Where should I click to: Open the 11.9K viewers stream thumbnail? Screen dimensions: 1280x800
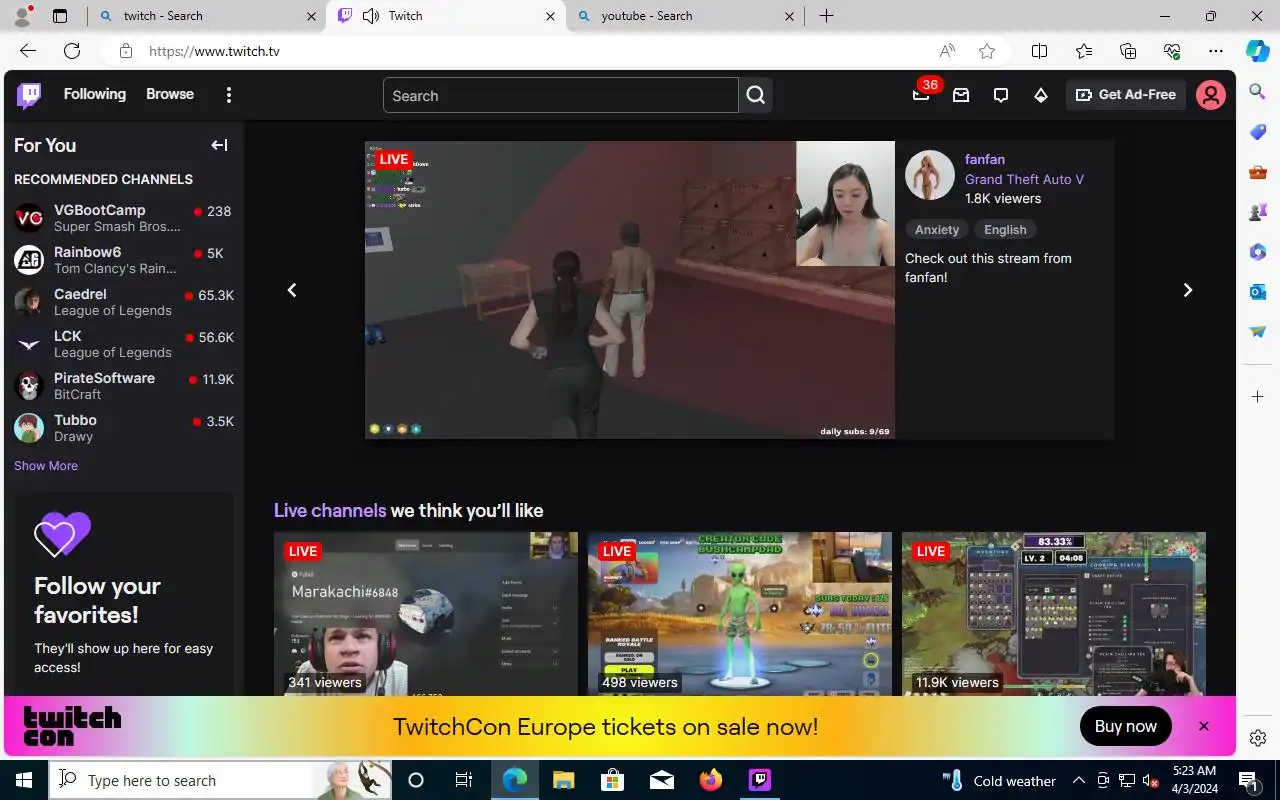1054,614
